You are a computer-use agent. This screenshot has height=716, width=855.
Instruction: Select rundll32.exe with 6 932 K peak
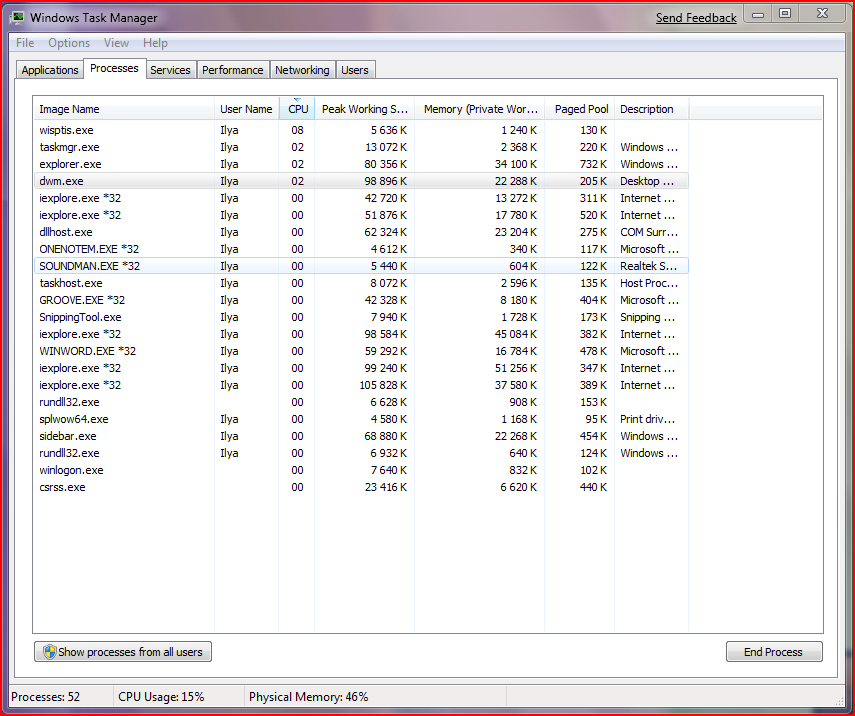point(361,453)
